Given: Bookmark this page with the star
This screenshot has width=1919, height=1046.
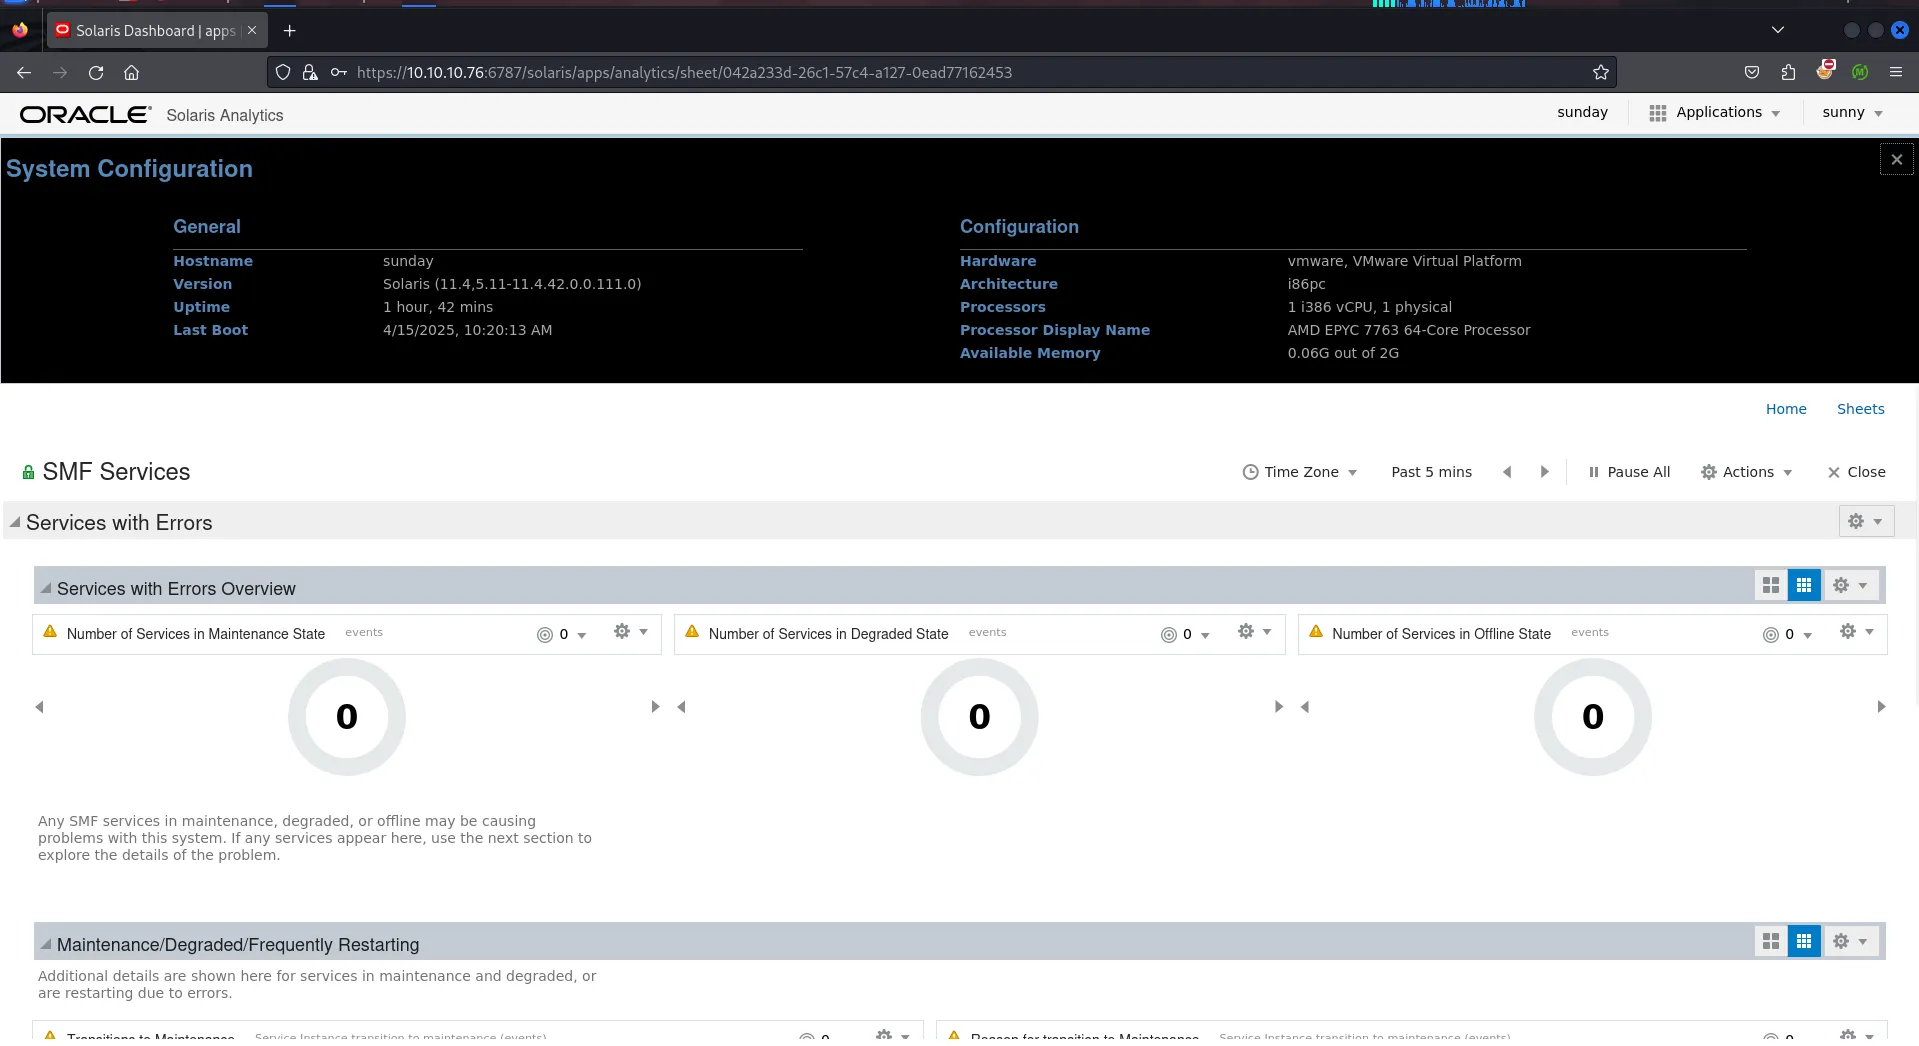Looking at the screenshot, I should click(1601, 72).
